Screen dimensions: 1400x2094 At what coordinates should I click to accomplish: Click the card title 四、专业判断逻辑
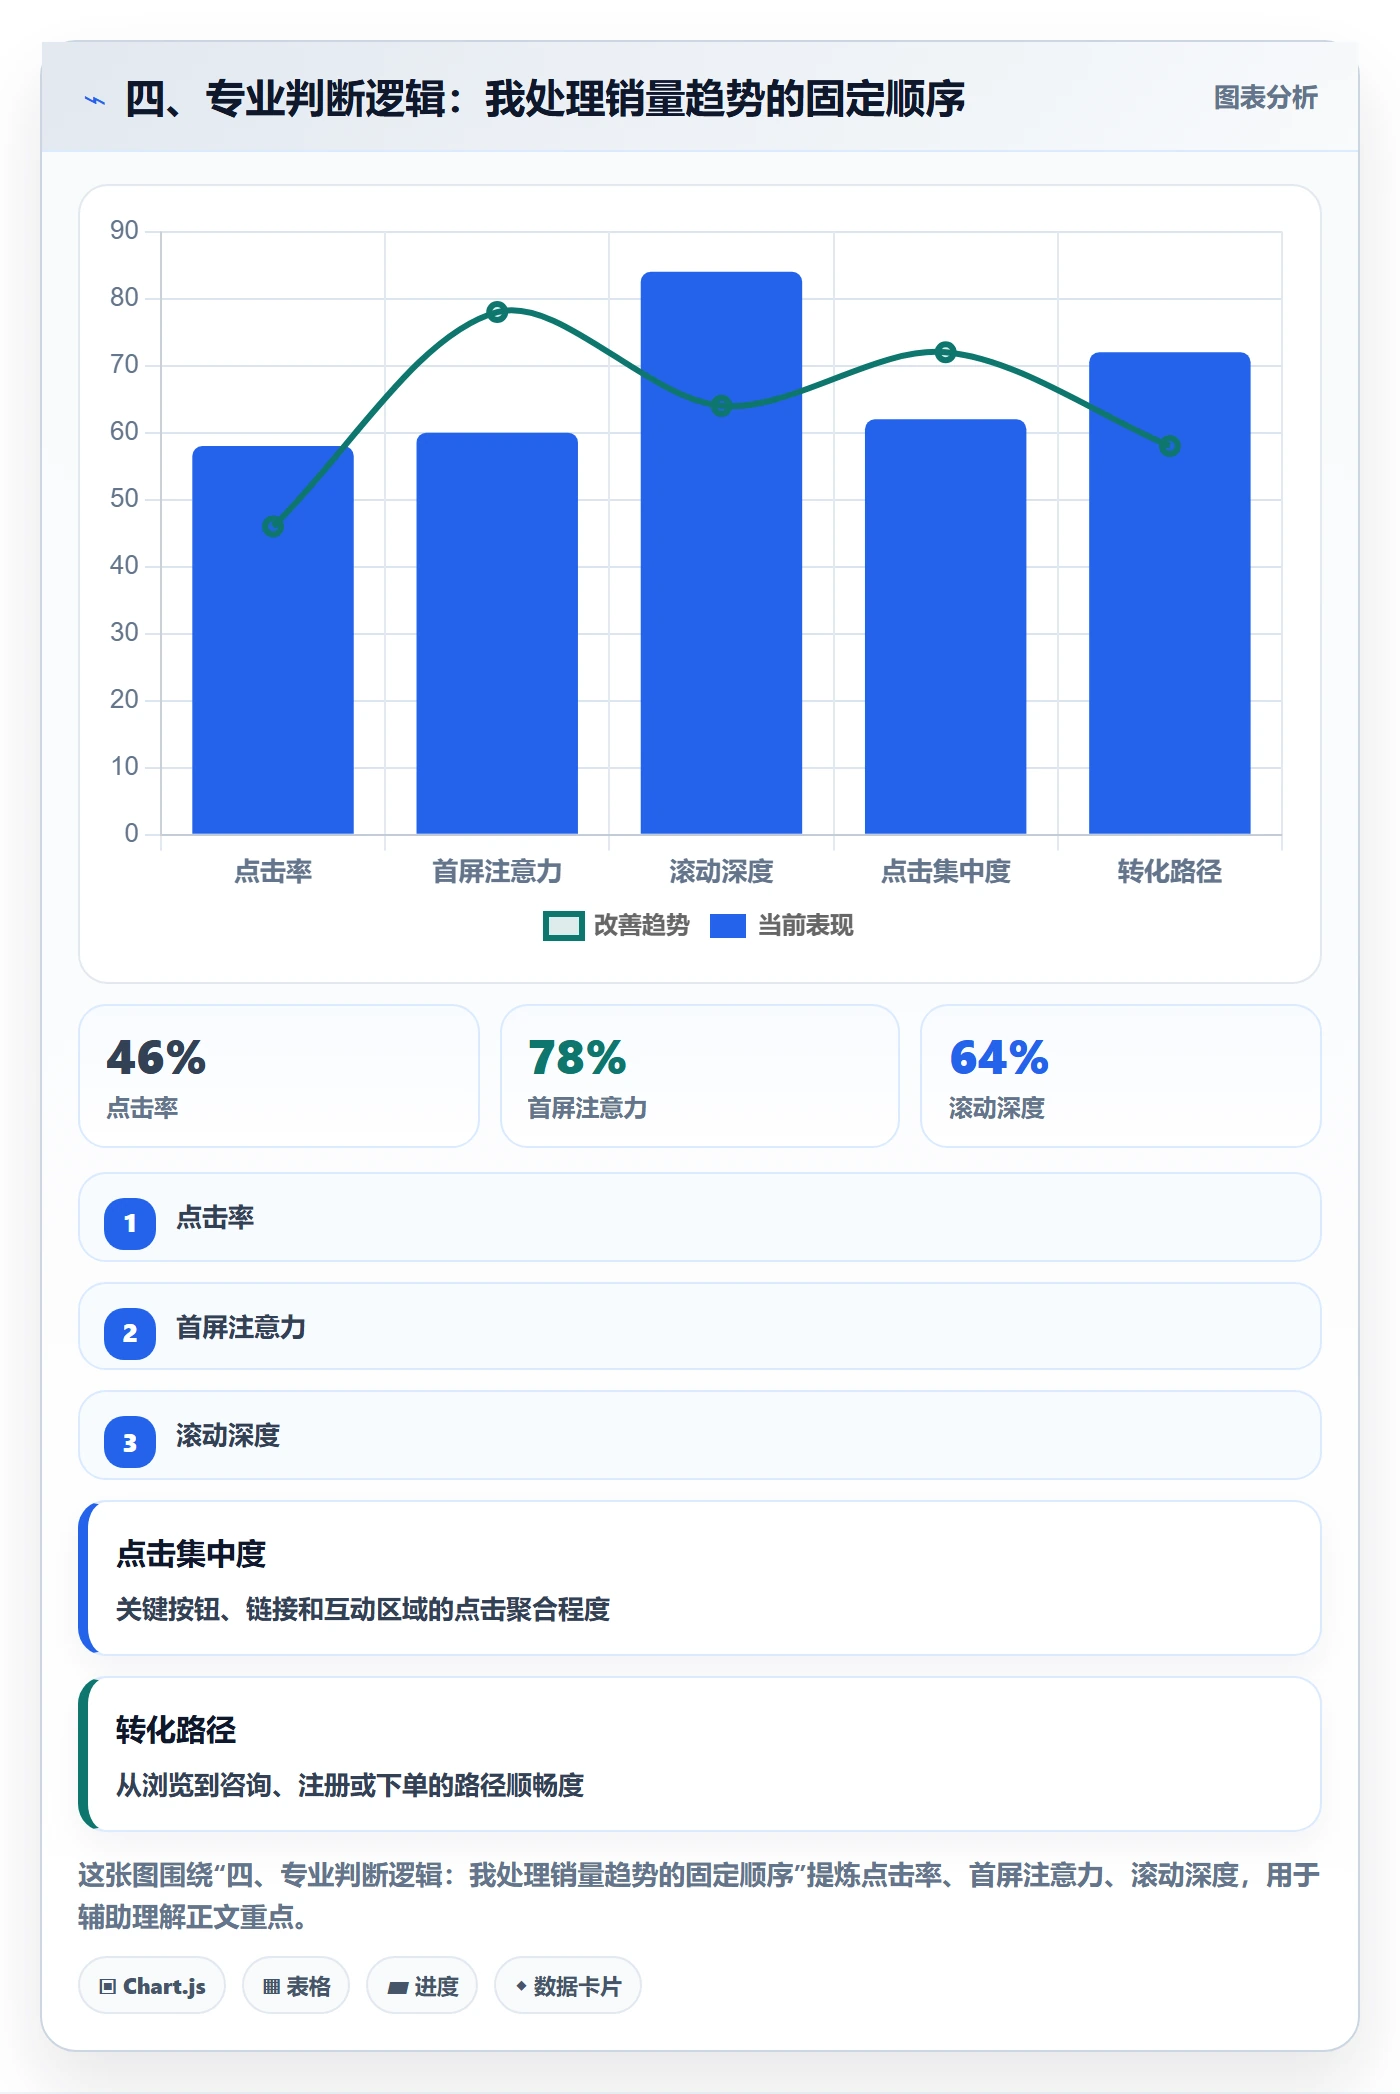pos(544,99)
